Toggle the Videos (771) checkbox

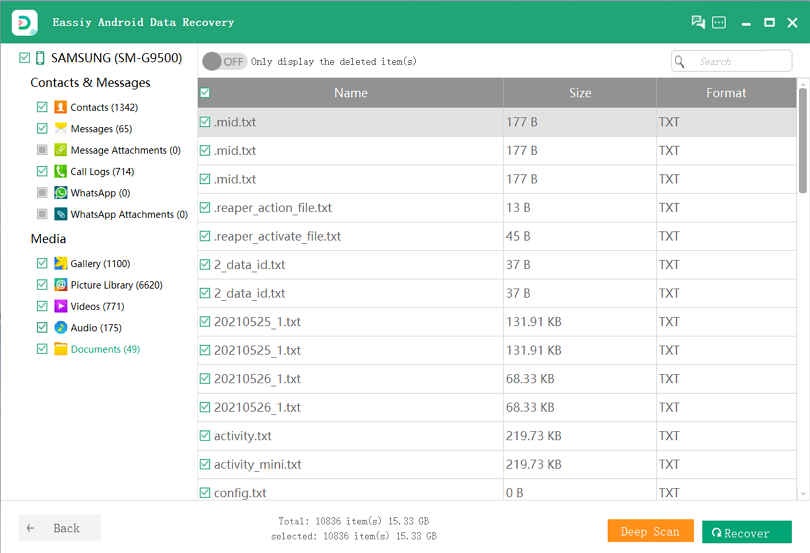42,306
